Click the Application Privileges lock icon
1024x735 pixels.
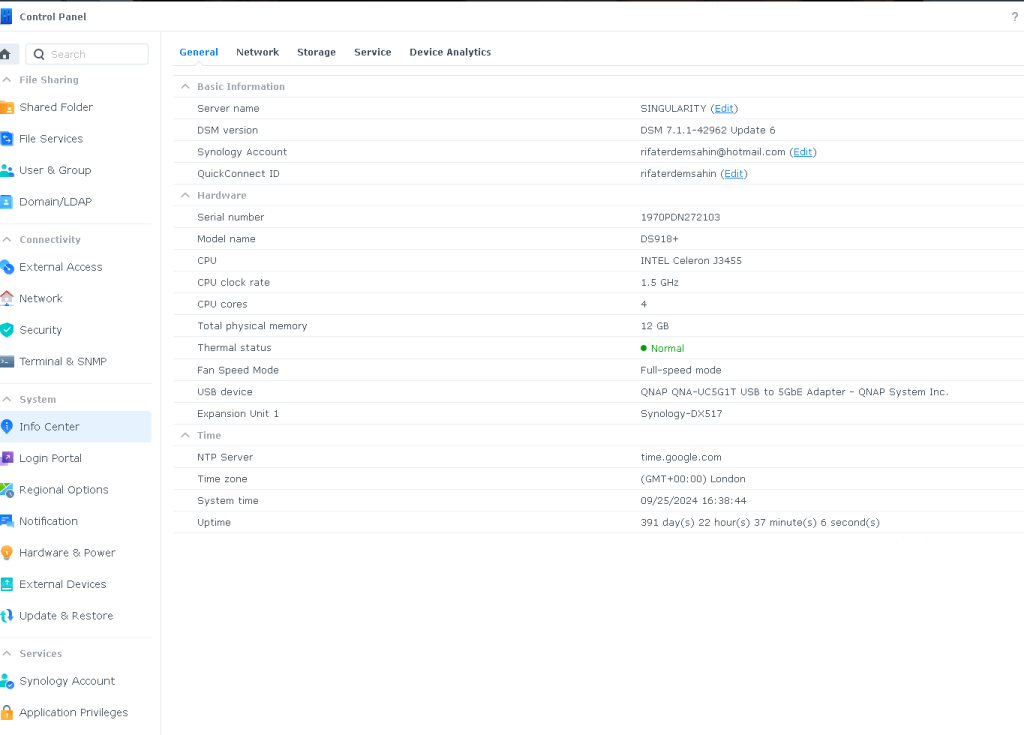7,712
